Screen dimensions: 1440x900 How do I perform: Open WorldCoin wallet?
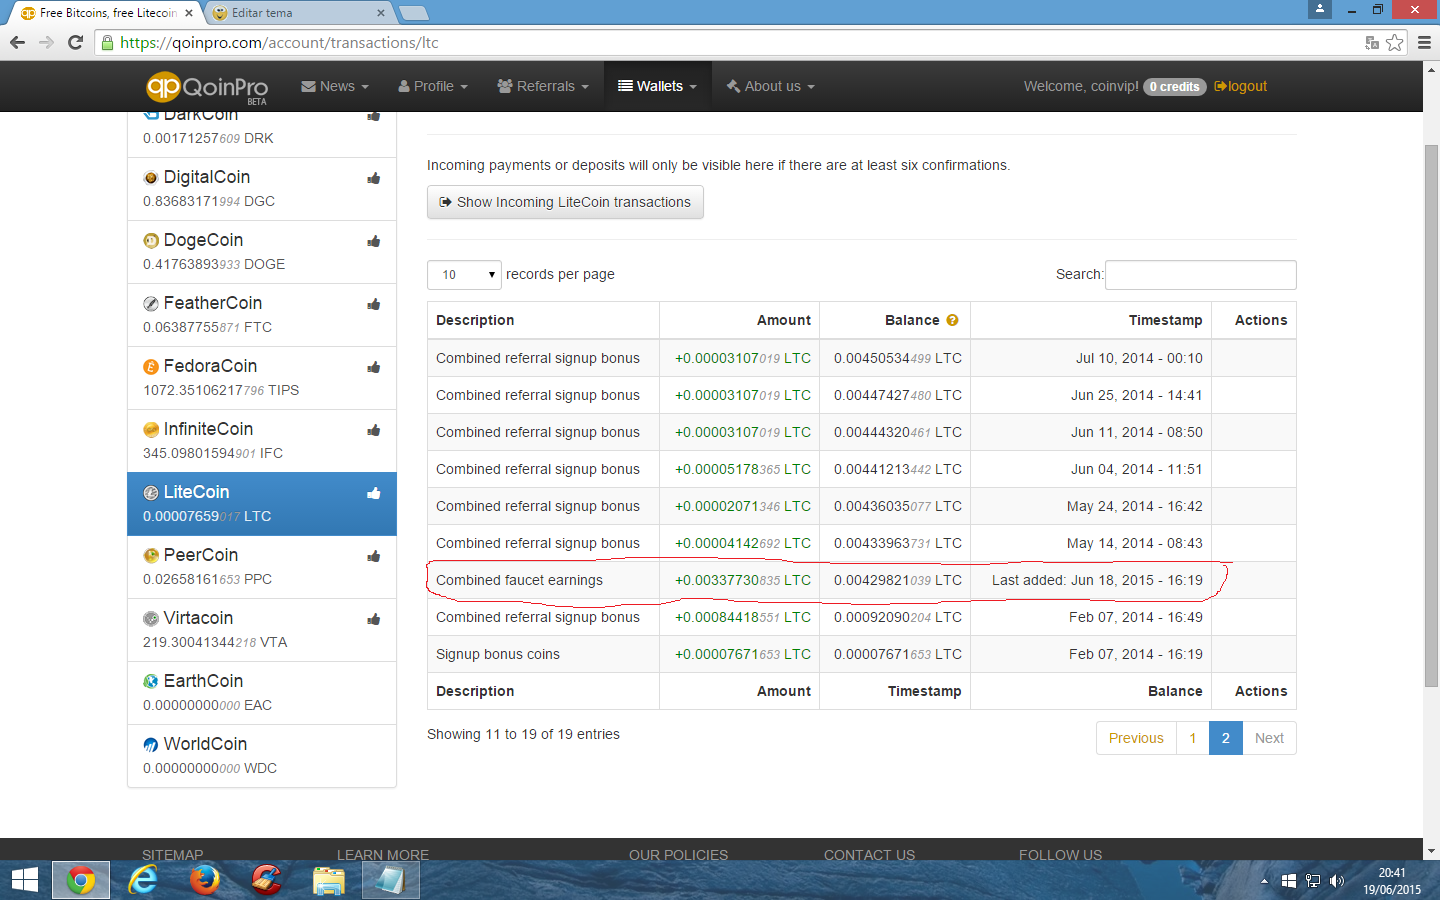pos(262,756)
